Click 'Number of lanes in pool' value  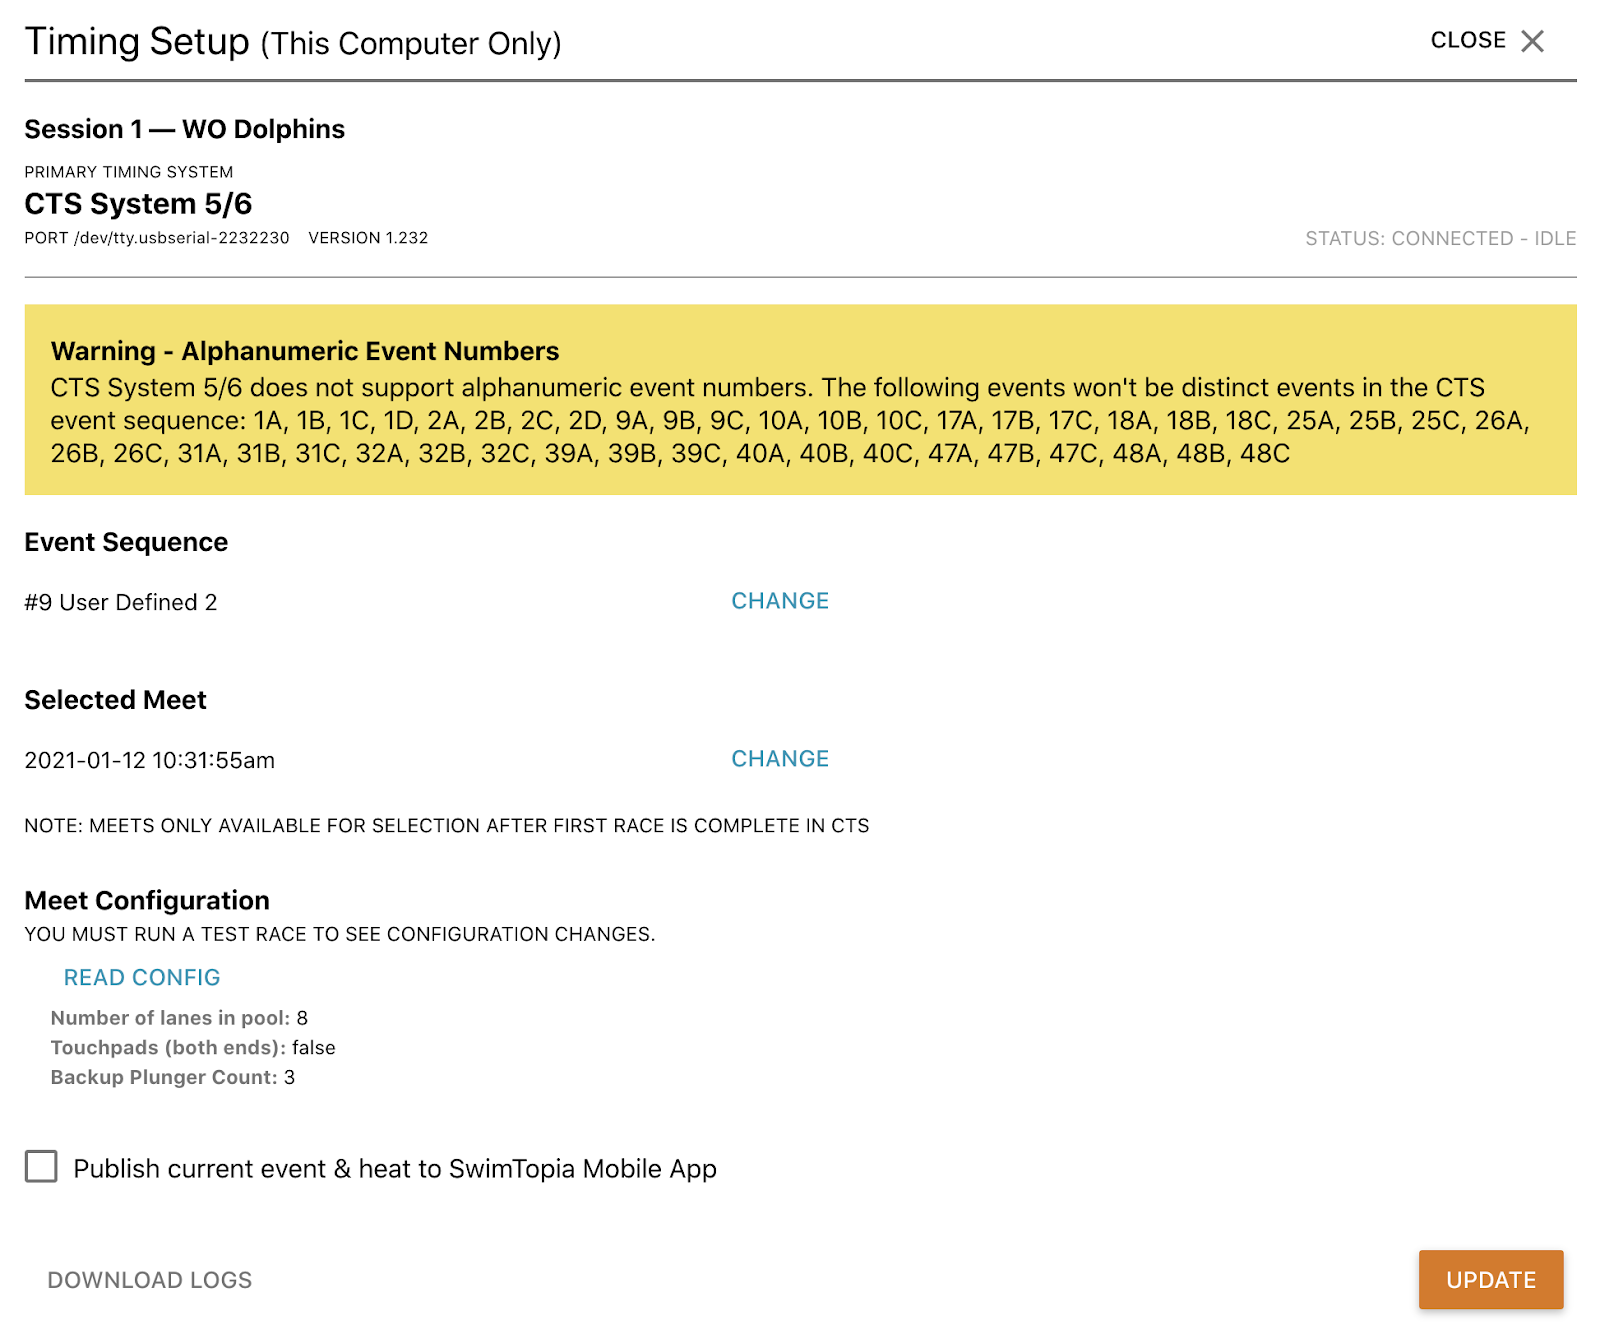tap(301, 1018)
